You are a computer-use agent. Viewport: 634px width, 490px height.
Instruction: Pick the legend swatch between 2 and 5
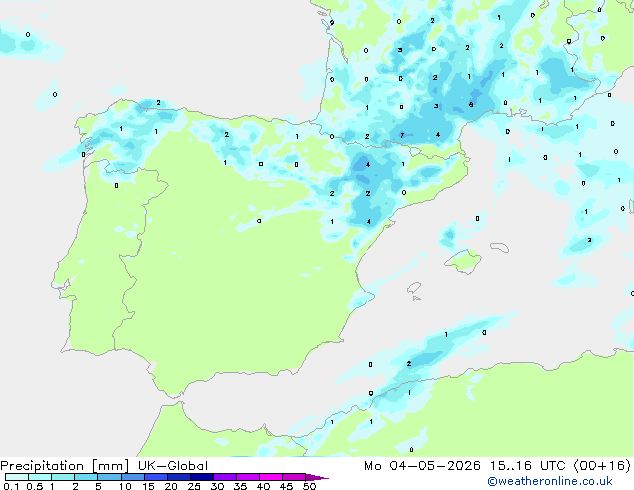pyautogui.click(x=86, y=477)
